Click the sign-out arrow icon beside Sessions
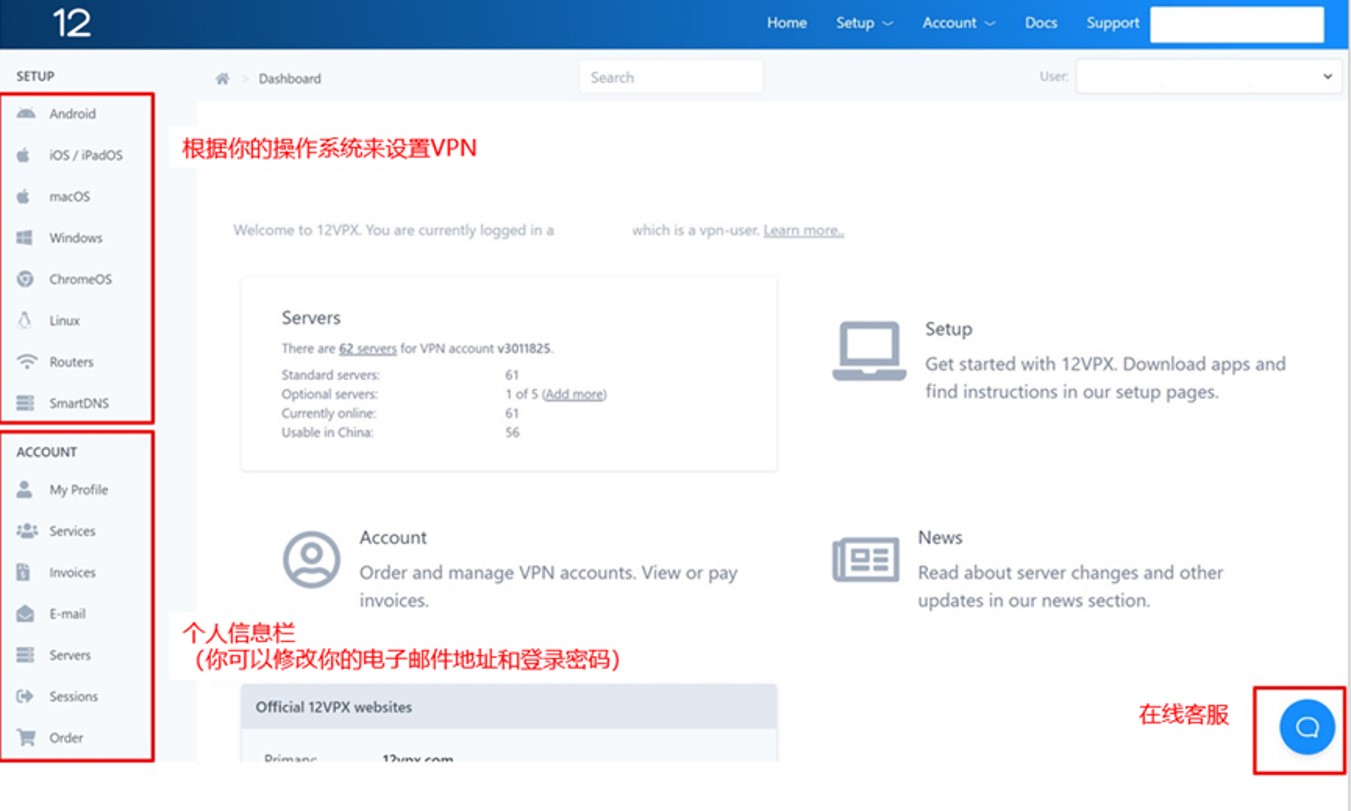Image resolution: width=1351 pixels, height=811 pixels. (26, 696)
